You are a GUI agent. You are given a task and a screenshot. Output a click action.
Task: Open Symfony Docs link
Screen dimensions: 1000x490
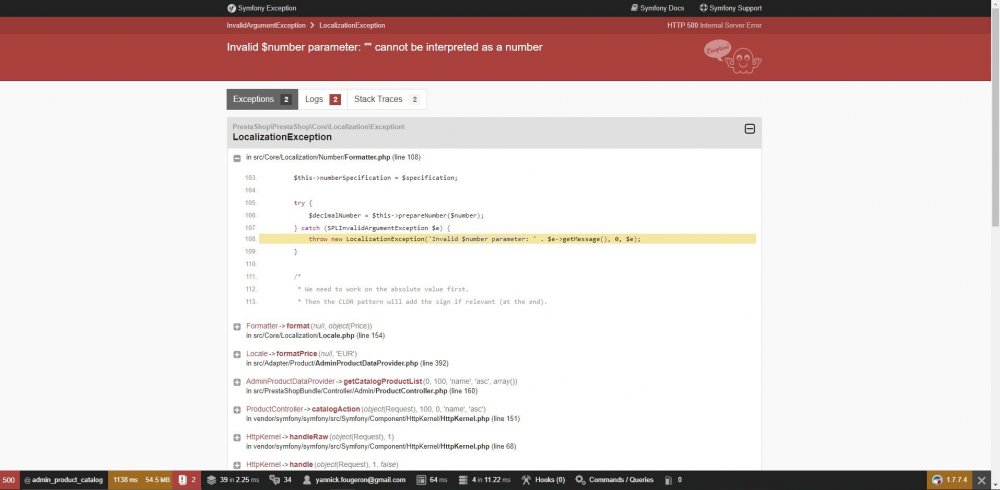tap(657, 8)
